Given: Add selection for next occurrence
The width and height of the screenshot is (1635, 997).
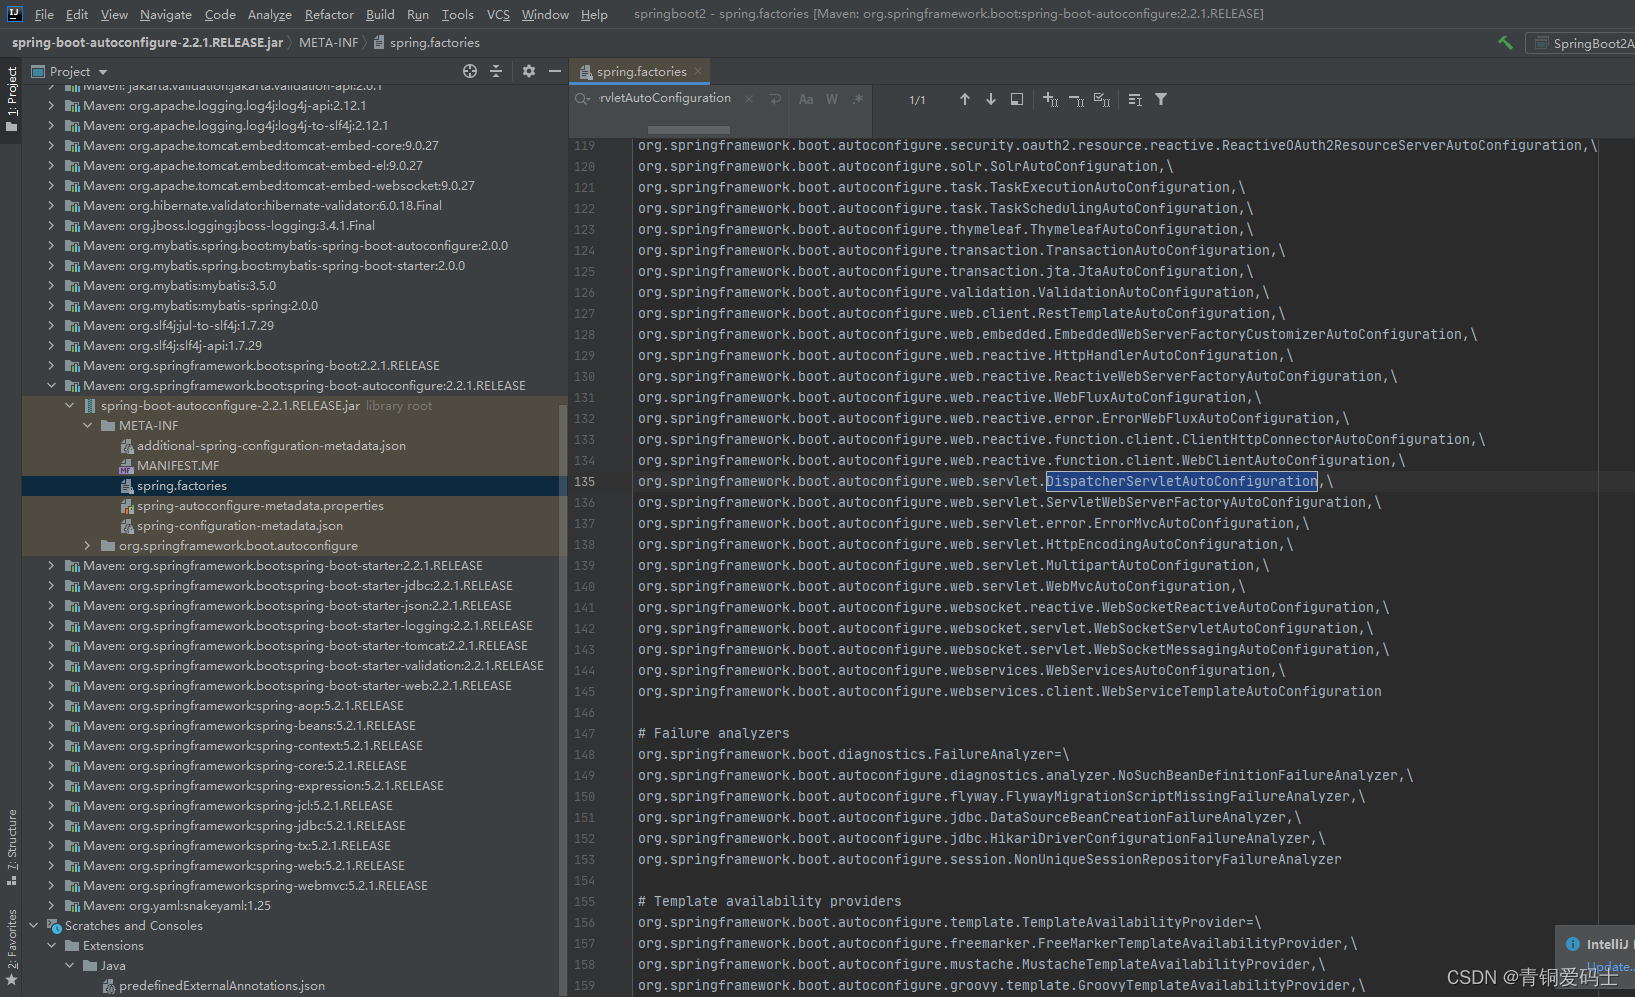Looking at the screenshot, I should point(1050,99).
